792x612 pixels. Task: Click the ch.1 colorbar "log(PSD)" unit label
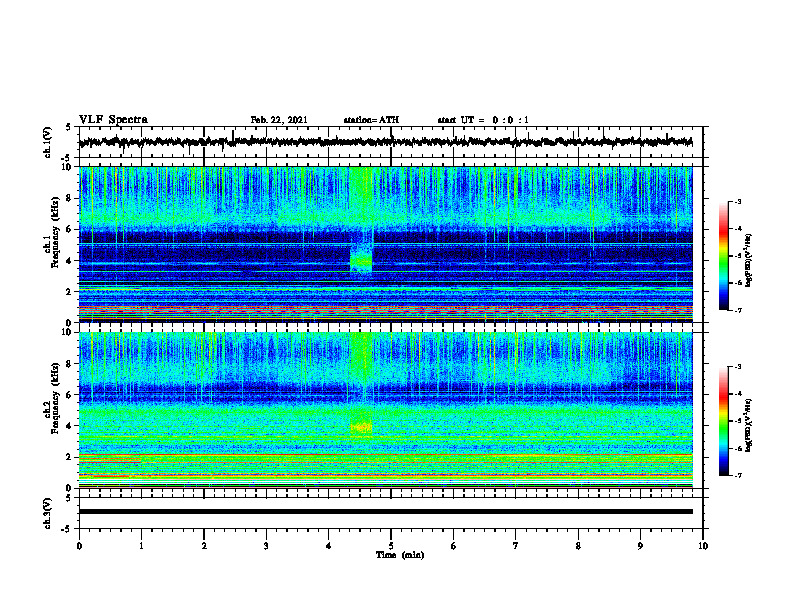pos(748,260)
